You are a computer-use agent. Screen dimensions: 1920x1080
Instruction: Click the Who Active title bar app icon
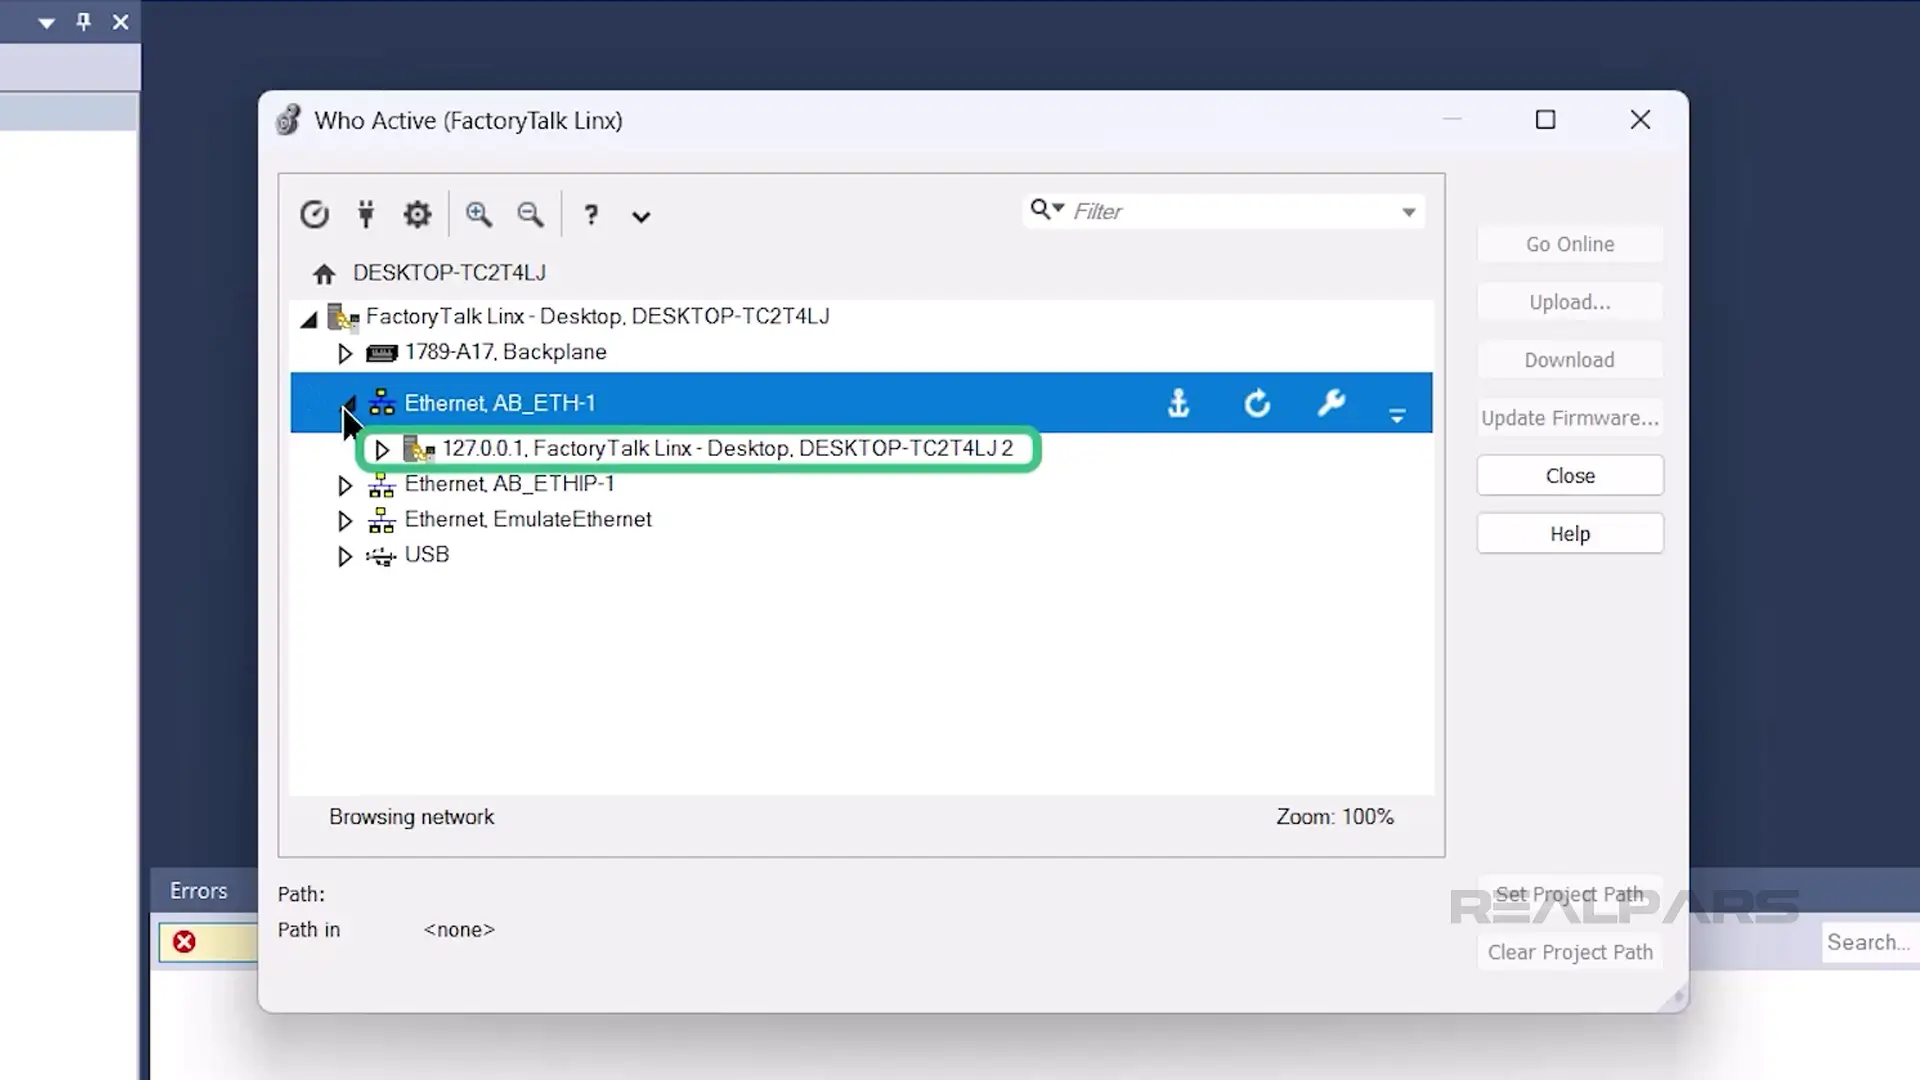click(288, 120)
